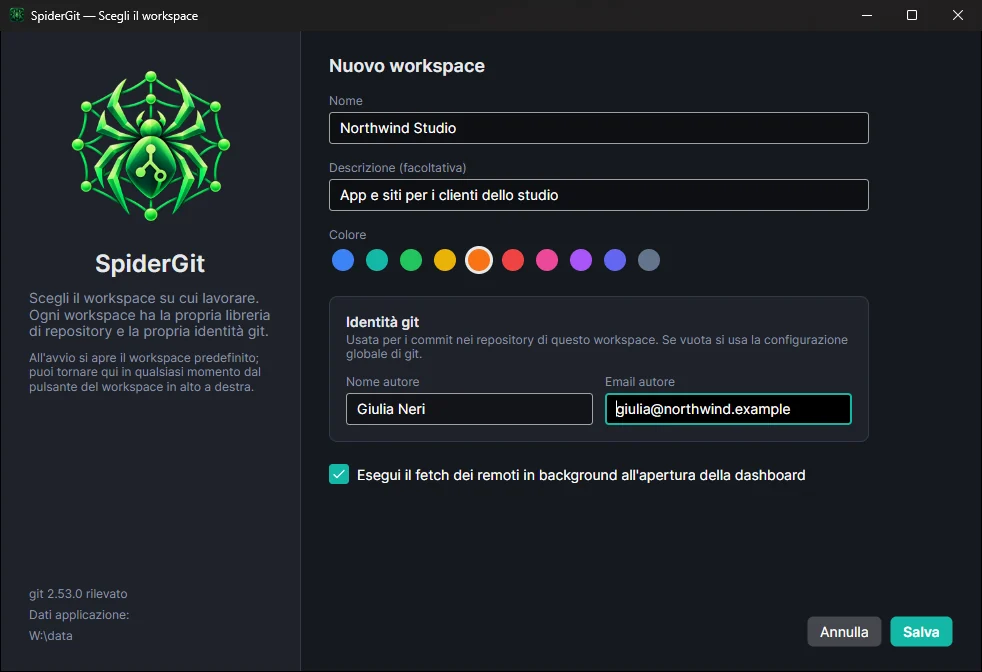Viewport: 982px width, 672px height.
Task: Click the 'Nome autore' label
Action: point(383,381)
